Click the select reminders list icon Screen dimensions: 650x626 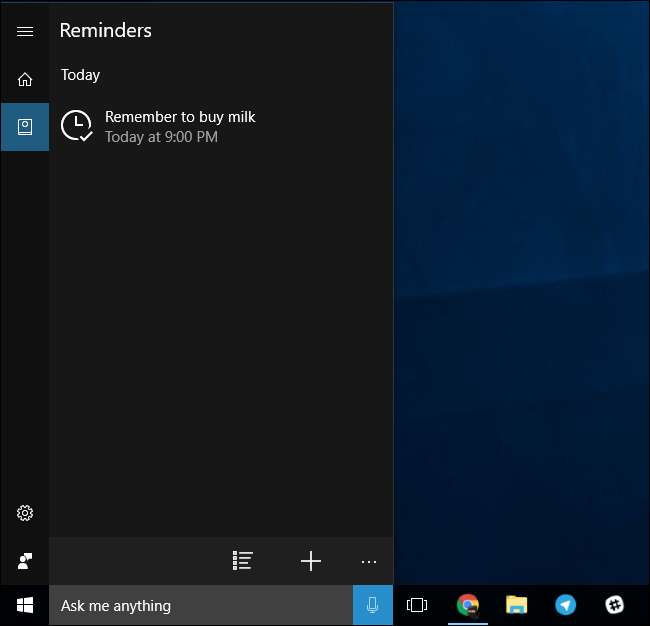(x=242, y=561)
